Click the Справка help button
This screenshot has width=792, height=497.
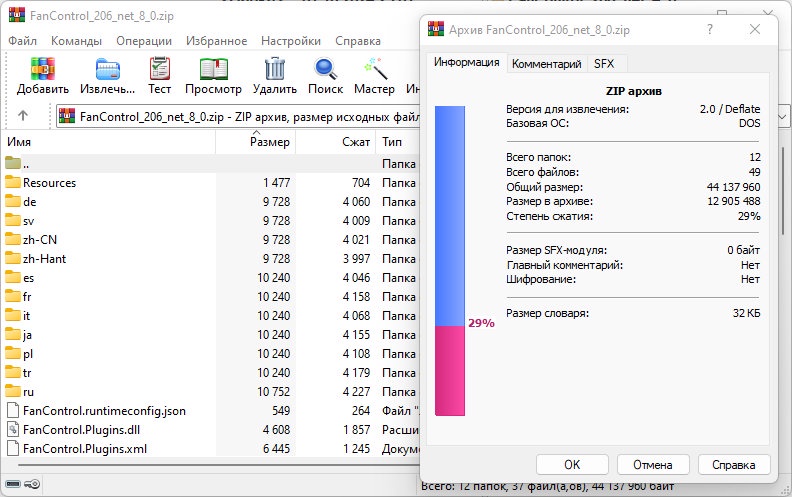[x=733, y=465]
